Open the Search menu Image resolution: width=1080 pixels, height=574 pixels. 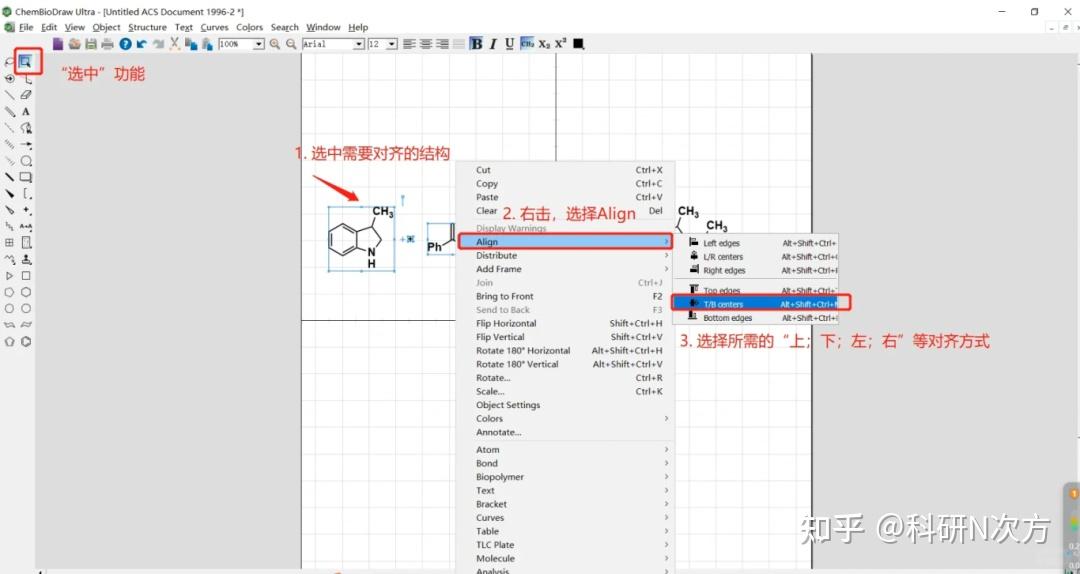click(x=284, y=28)
